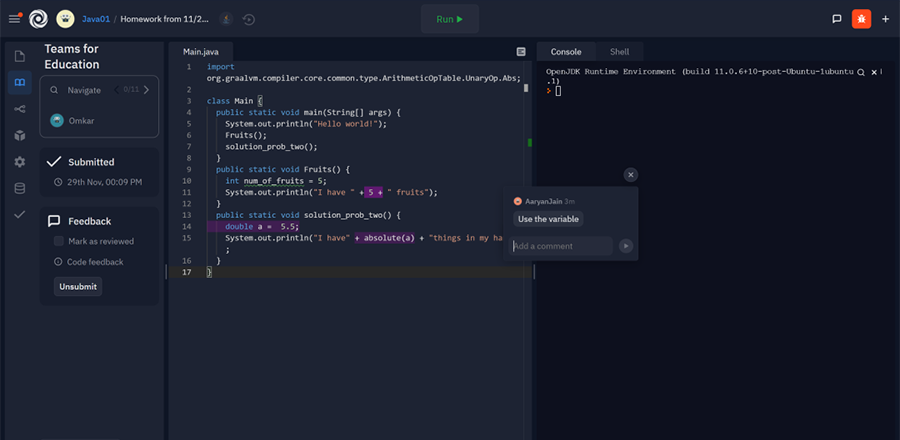Open the Database sidebar icon
900x440 pixels.
(x=19, y=188)
